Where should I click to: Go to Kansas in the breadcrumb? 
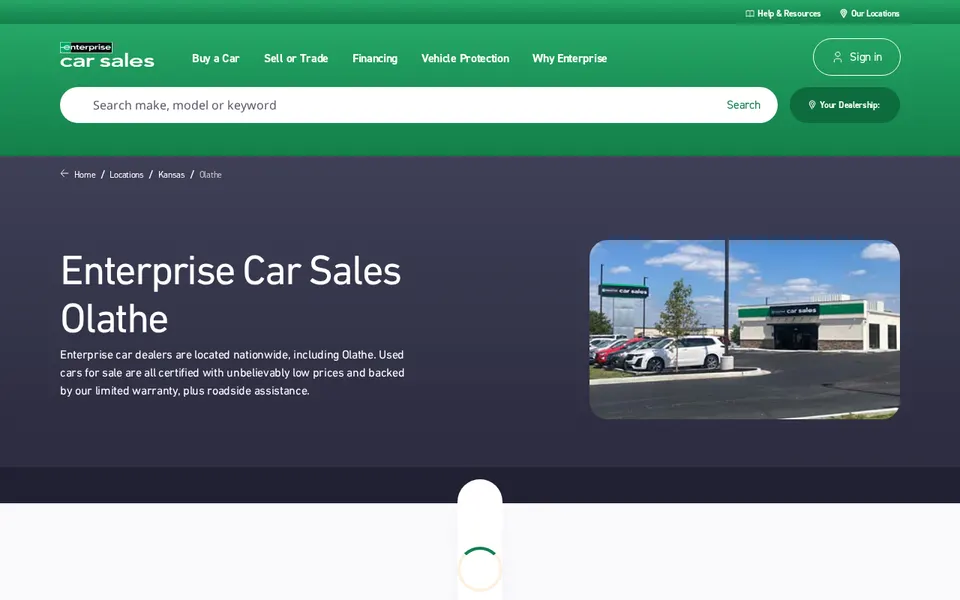[171, 174]
